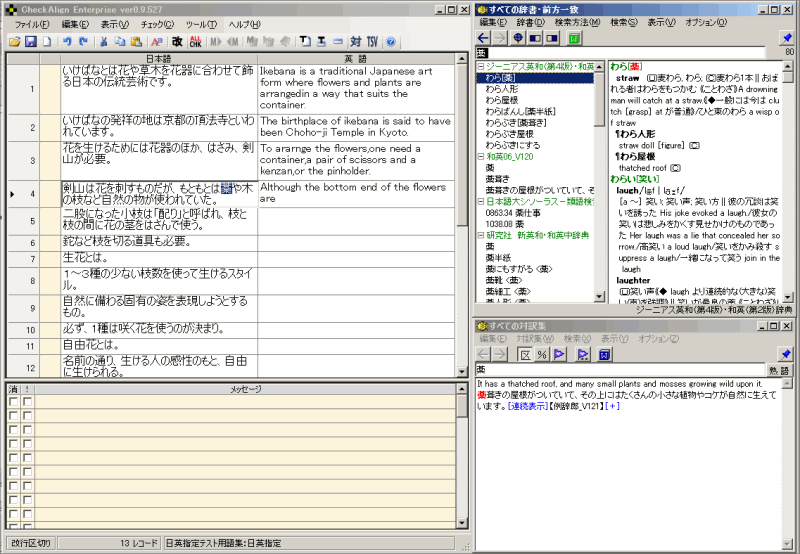Tick the first-row checkbox under the ! column
Viewport: 800px width, 554px height.
point(28,401)
